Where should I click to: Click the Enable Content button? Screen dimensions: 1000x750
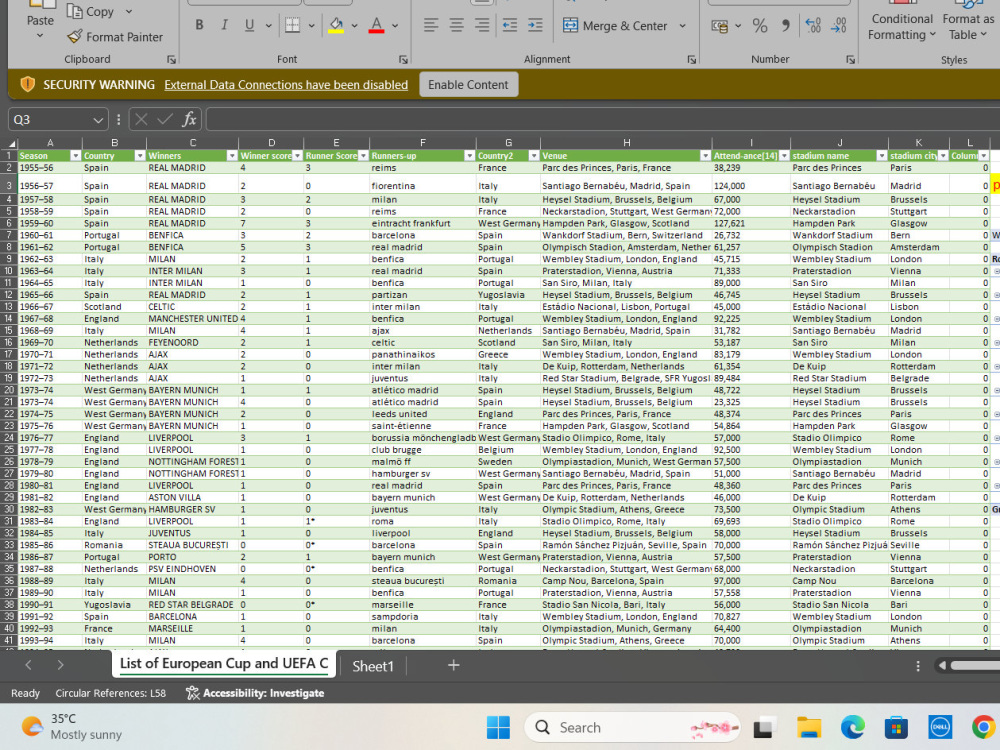pyautogui.click(x=468, y=84)
